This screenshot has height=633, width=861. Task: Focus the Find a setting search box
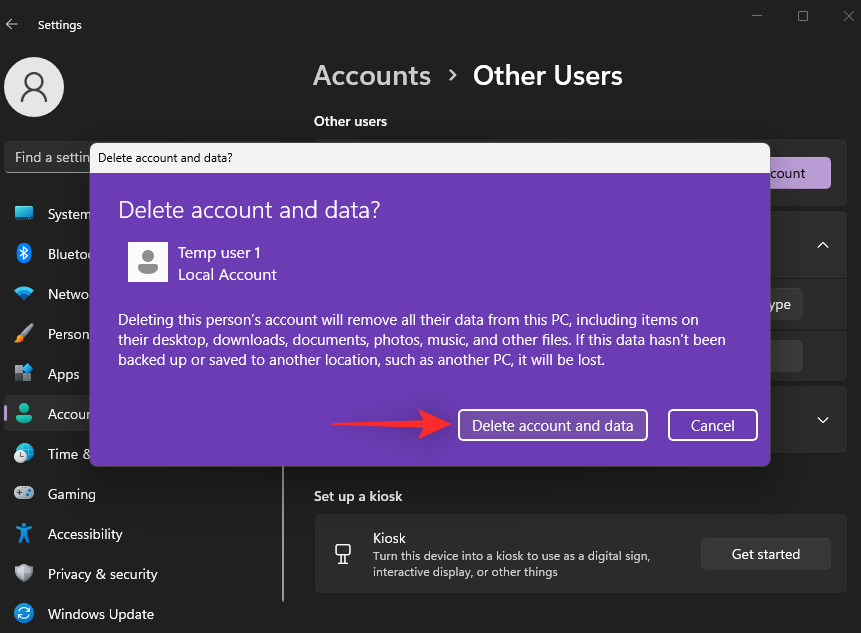(47, 158)
